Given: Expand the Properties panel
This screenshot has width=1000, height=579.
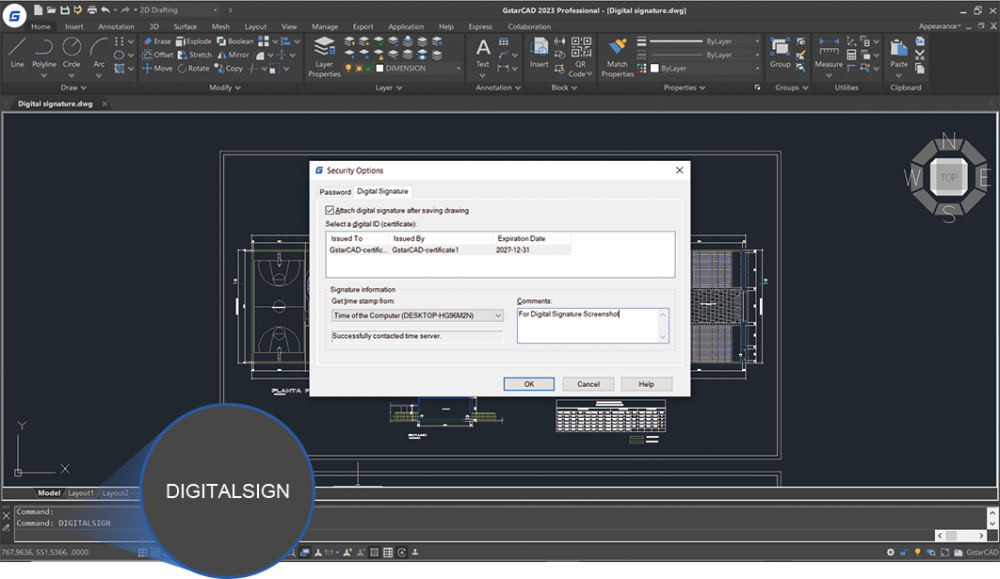Looking at the screenshot, I should tap(684, 88).
